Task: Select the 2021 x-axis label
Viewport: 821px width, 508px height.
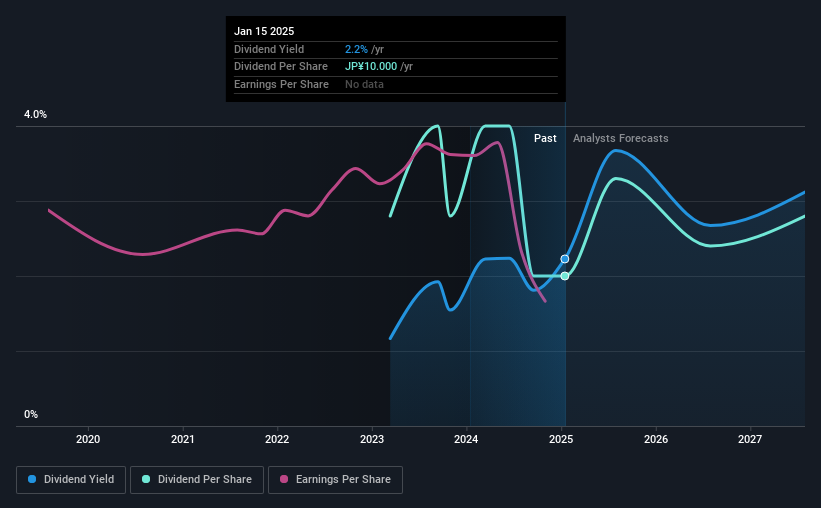Action: pyautogui.click(x=183, y=439)
